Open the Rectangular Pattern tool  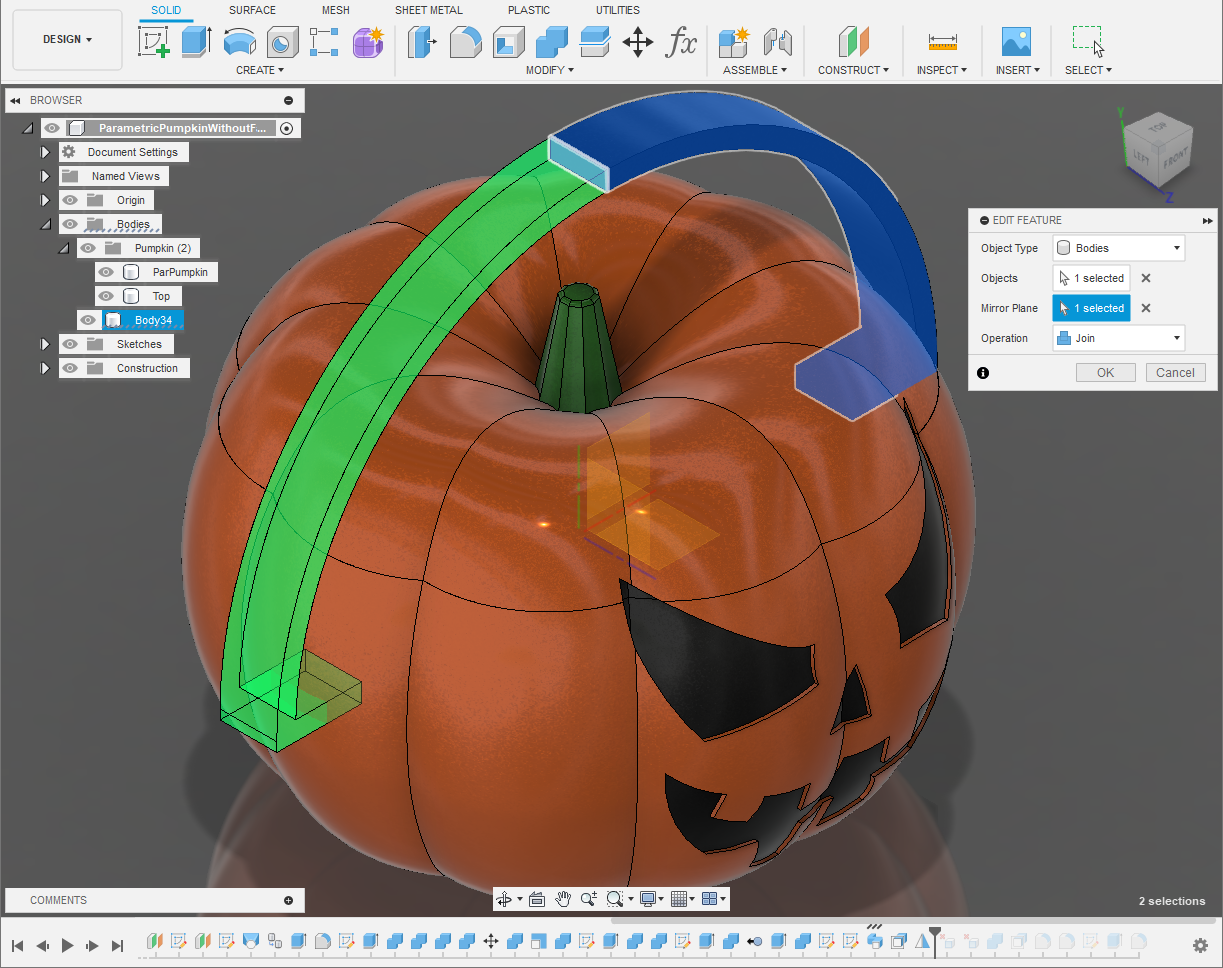325,42
